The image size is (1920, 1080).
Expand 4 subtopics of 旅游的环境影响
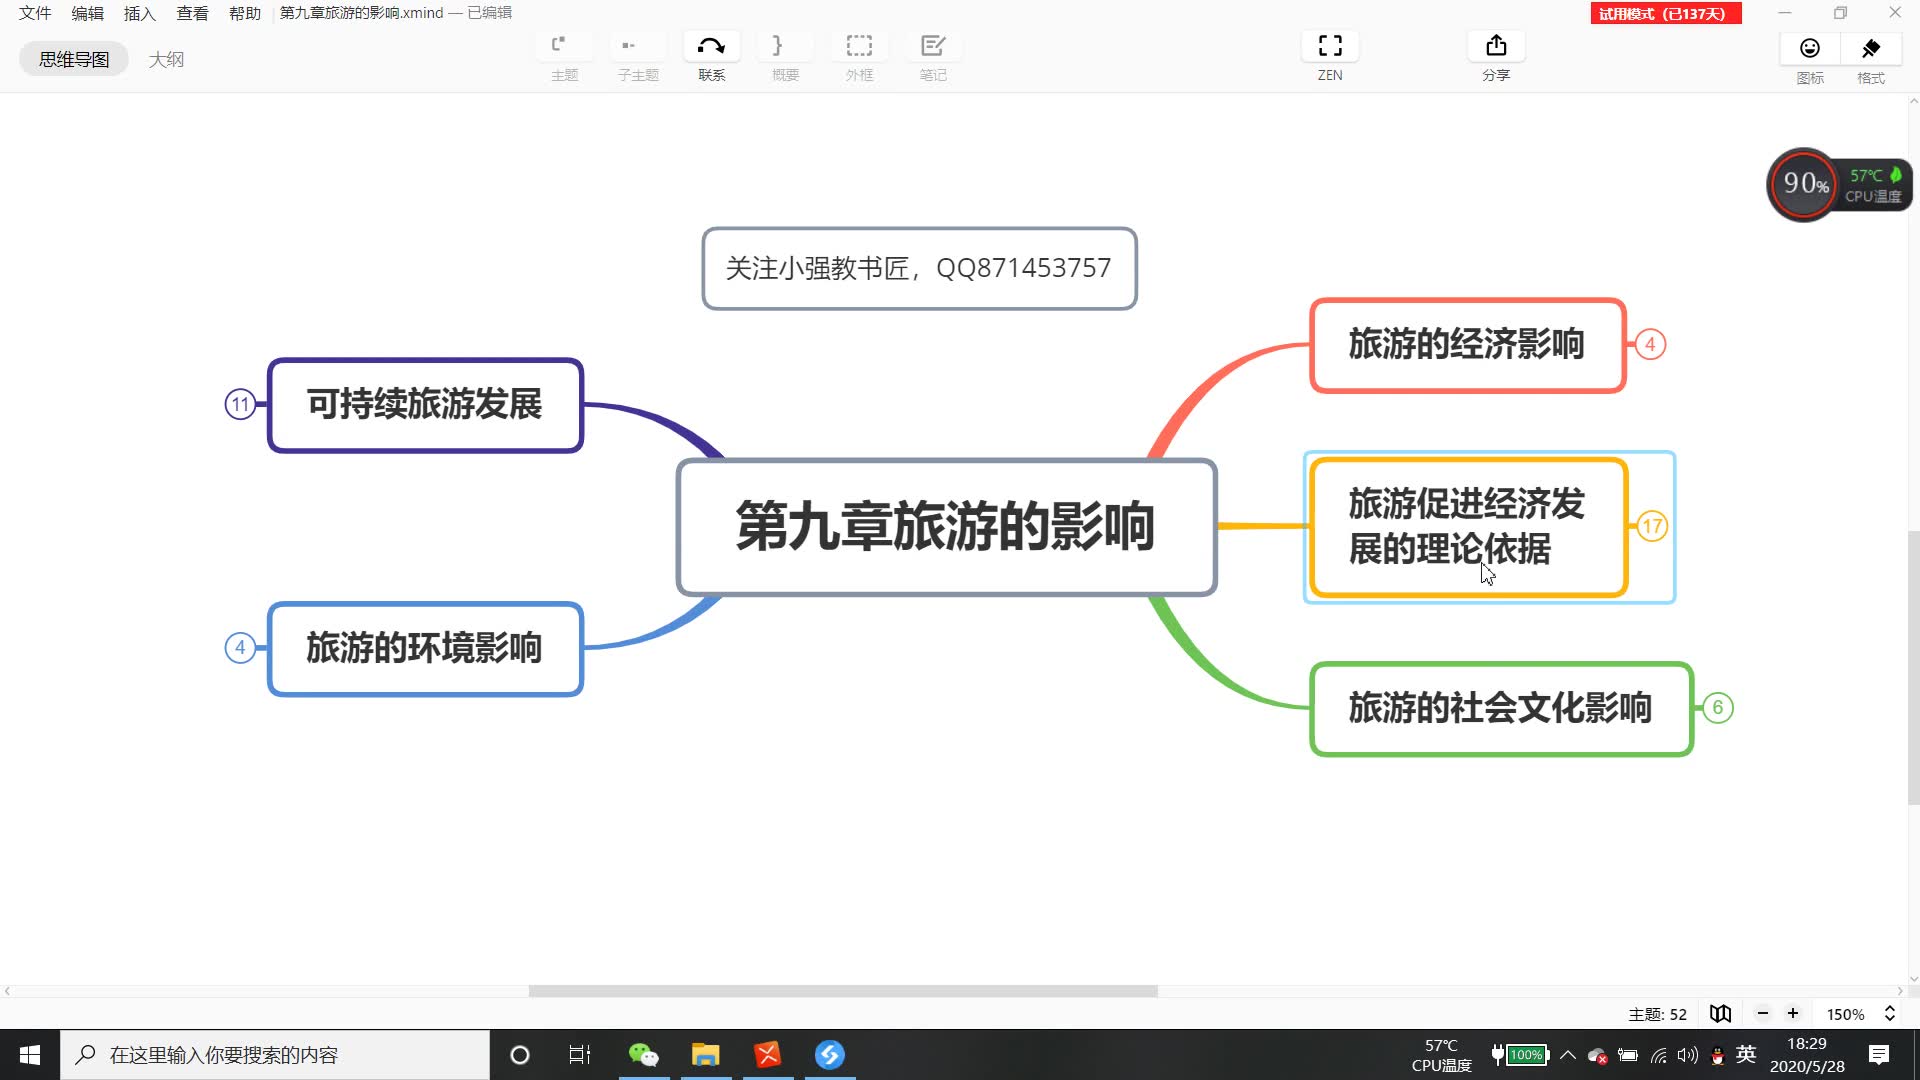click(x=240, y=648)
